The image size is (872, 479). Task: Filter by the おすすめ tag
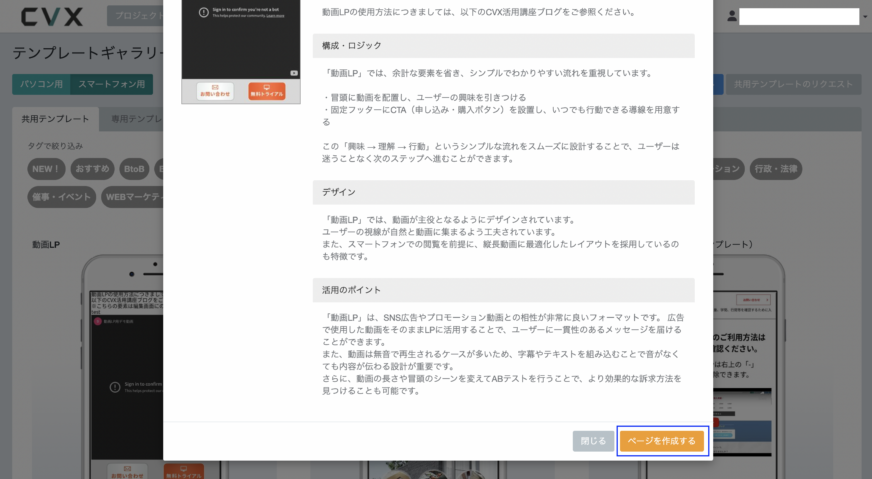click(x=93, y=169)
